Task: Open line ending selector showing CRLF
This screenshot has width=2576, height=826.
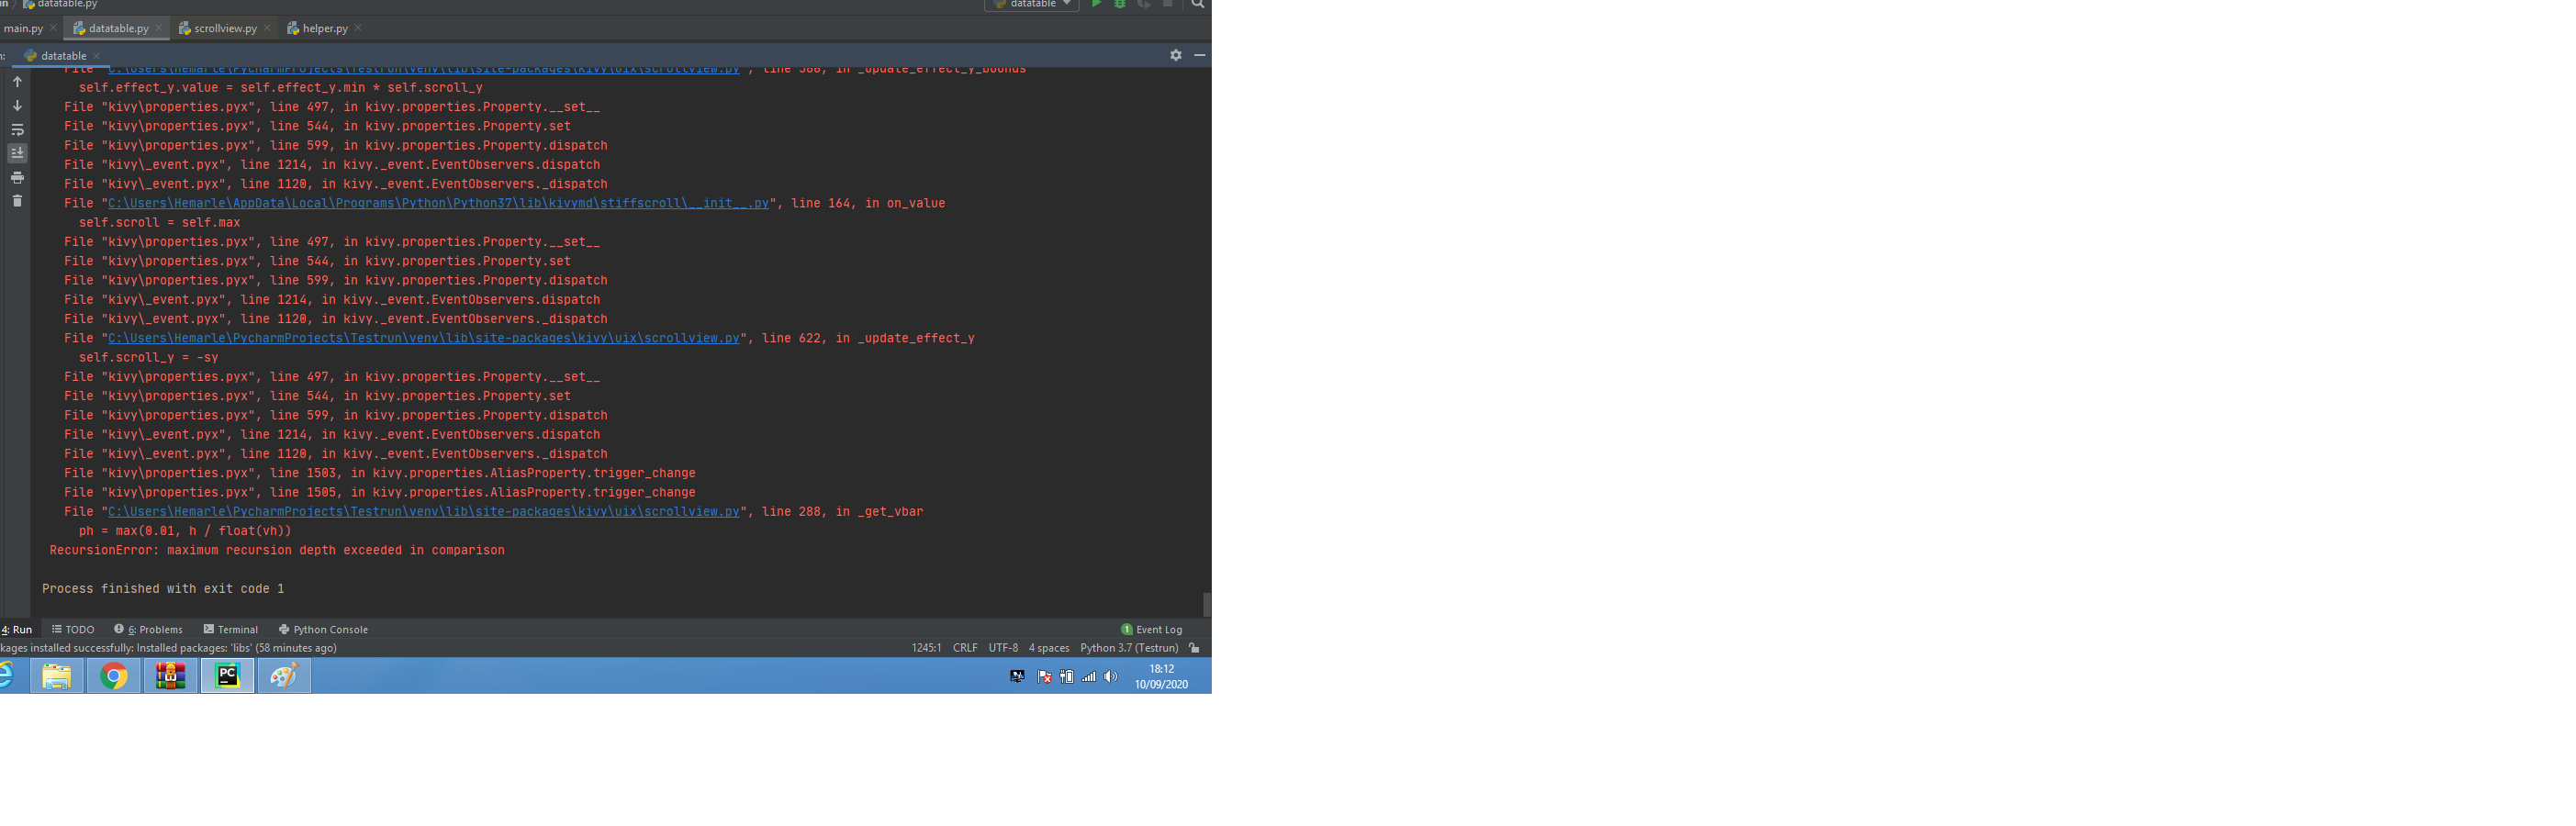Action: (964, 647)
